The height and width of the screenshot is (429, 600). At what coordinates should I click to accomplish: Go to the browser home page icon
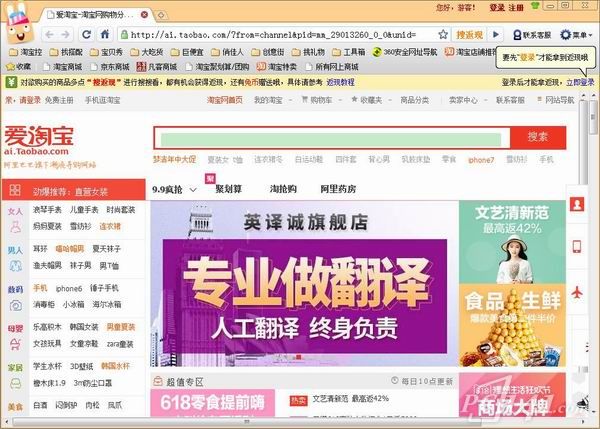click(x=104, y=34)
